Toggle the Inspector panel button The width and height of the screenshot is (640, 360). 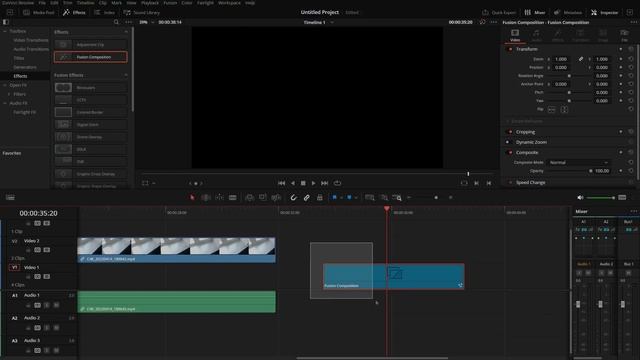click(604, 13)
